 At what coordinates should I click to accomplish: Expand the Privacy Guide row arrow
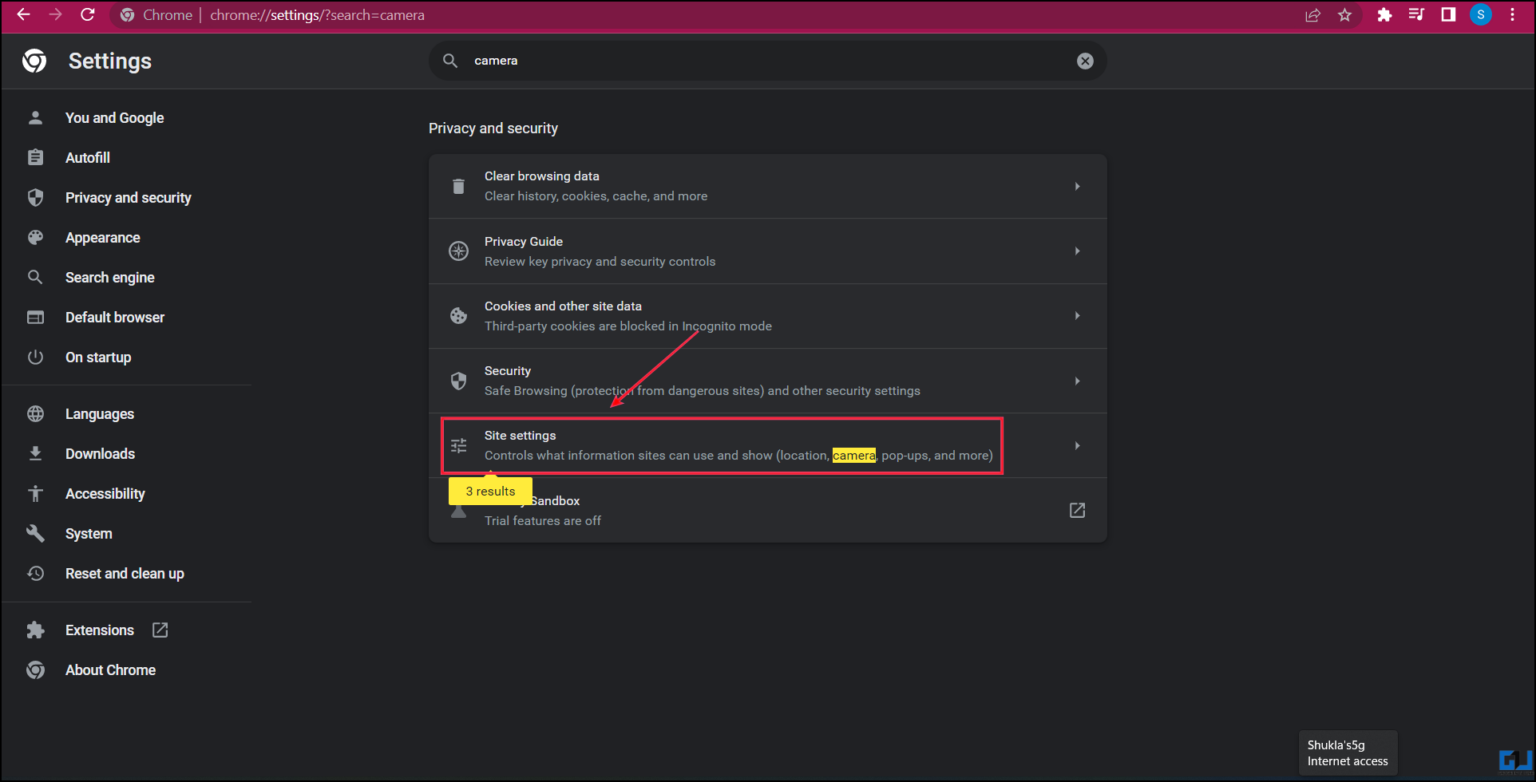1077,251
